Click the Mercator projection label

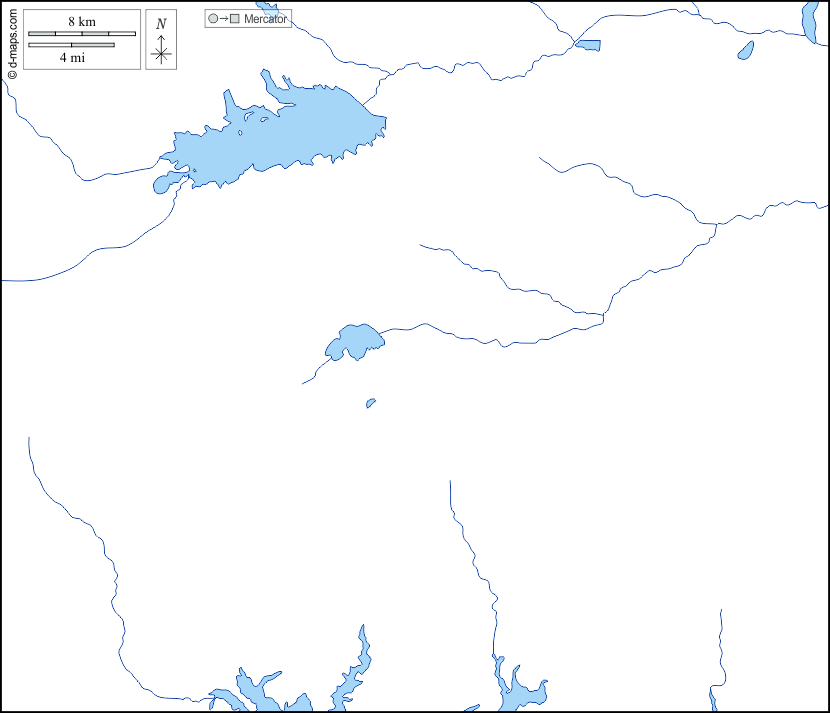click(x=266, y=19)
